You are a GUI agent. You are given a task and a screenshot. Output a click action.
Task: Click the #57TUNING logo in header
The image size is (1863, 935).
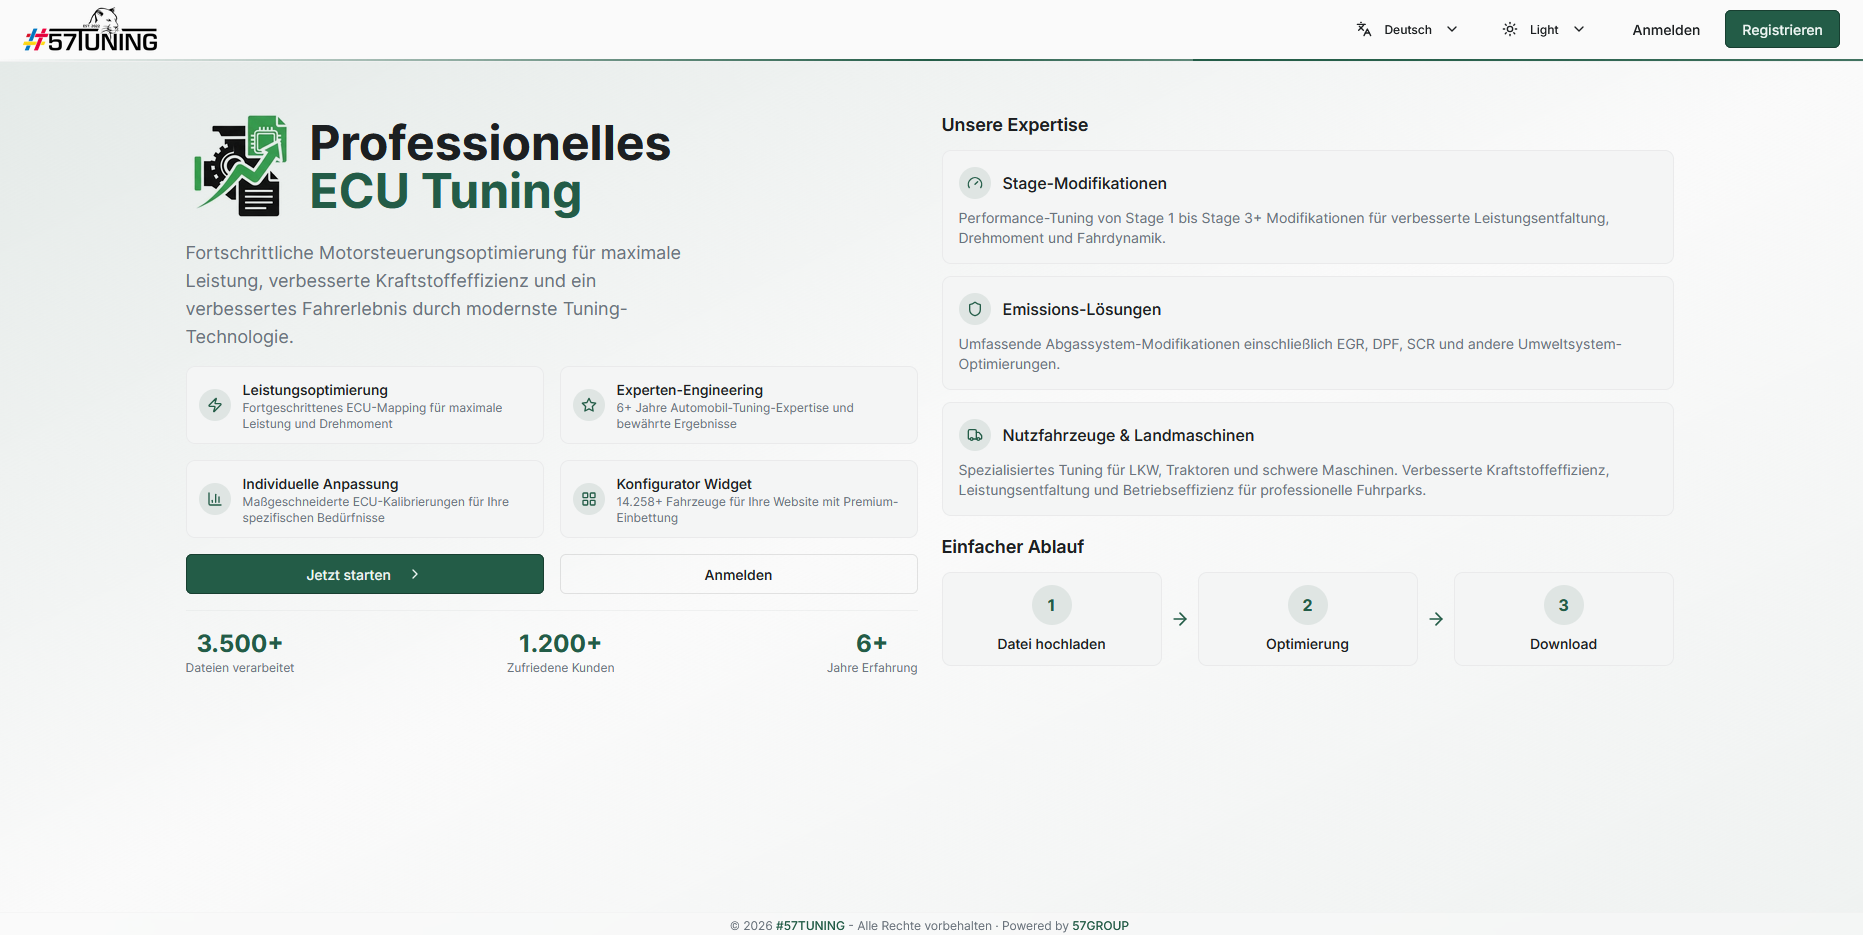91,31
